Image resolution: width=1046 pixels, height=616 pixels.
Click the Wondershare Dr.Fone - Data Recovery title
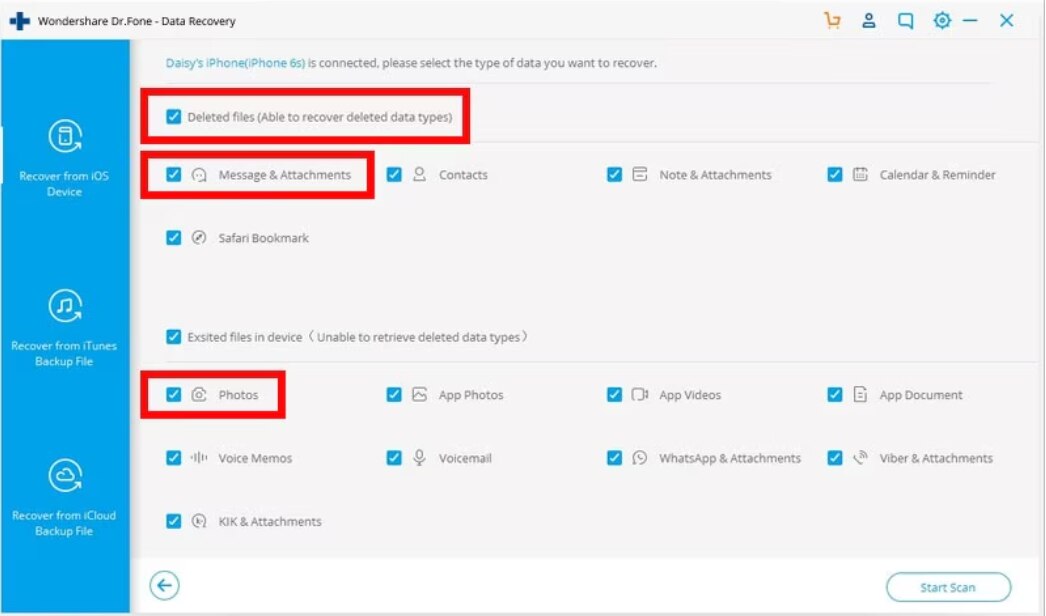tap(137, 21)
